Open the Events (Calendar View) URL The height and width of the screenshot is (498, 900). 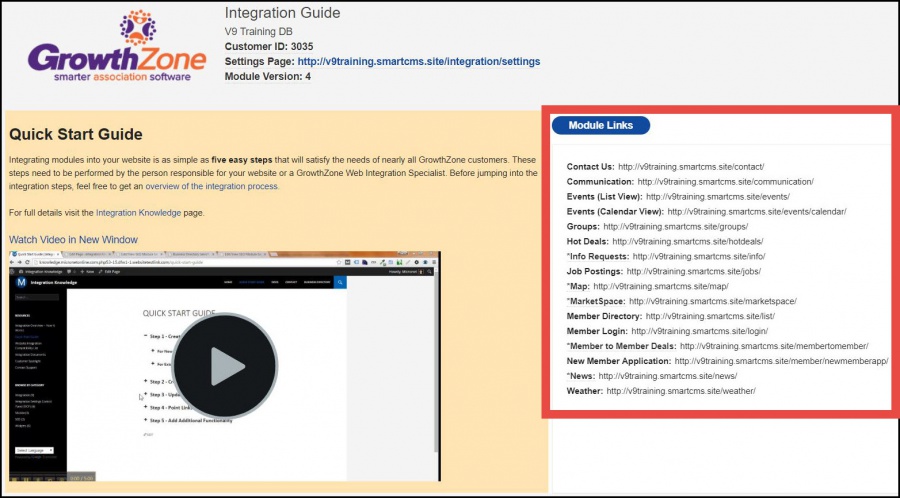click(757, 212)
